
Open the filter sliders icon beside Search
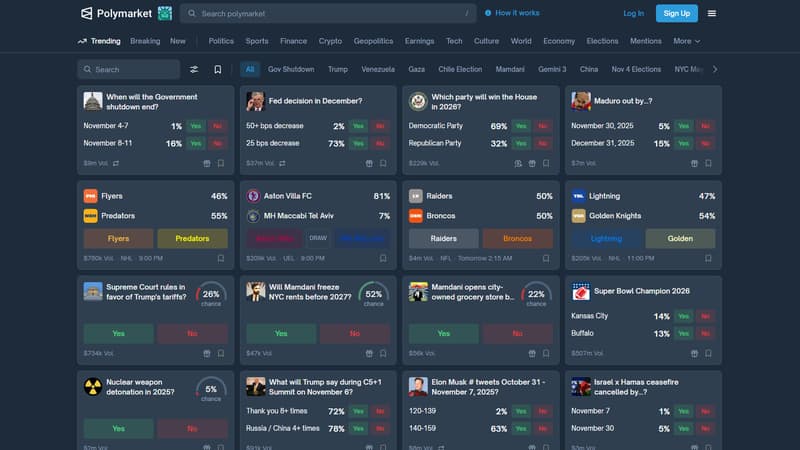point(194,70)
